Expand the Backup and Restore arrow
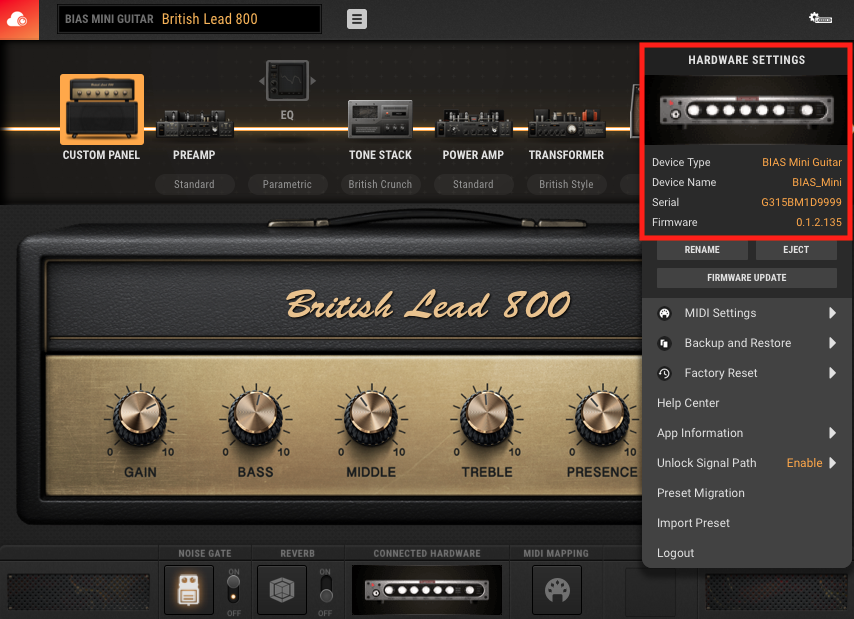 point(832,343)
